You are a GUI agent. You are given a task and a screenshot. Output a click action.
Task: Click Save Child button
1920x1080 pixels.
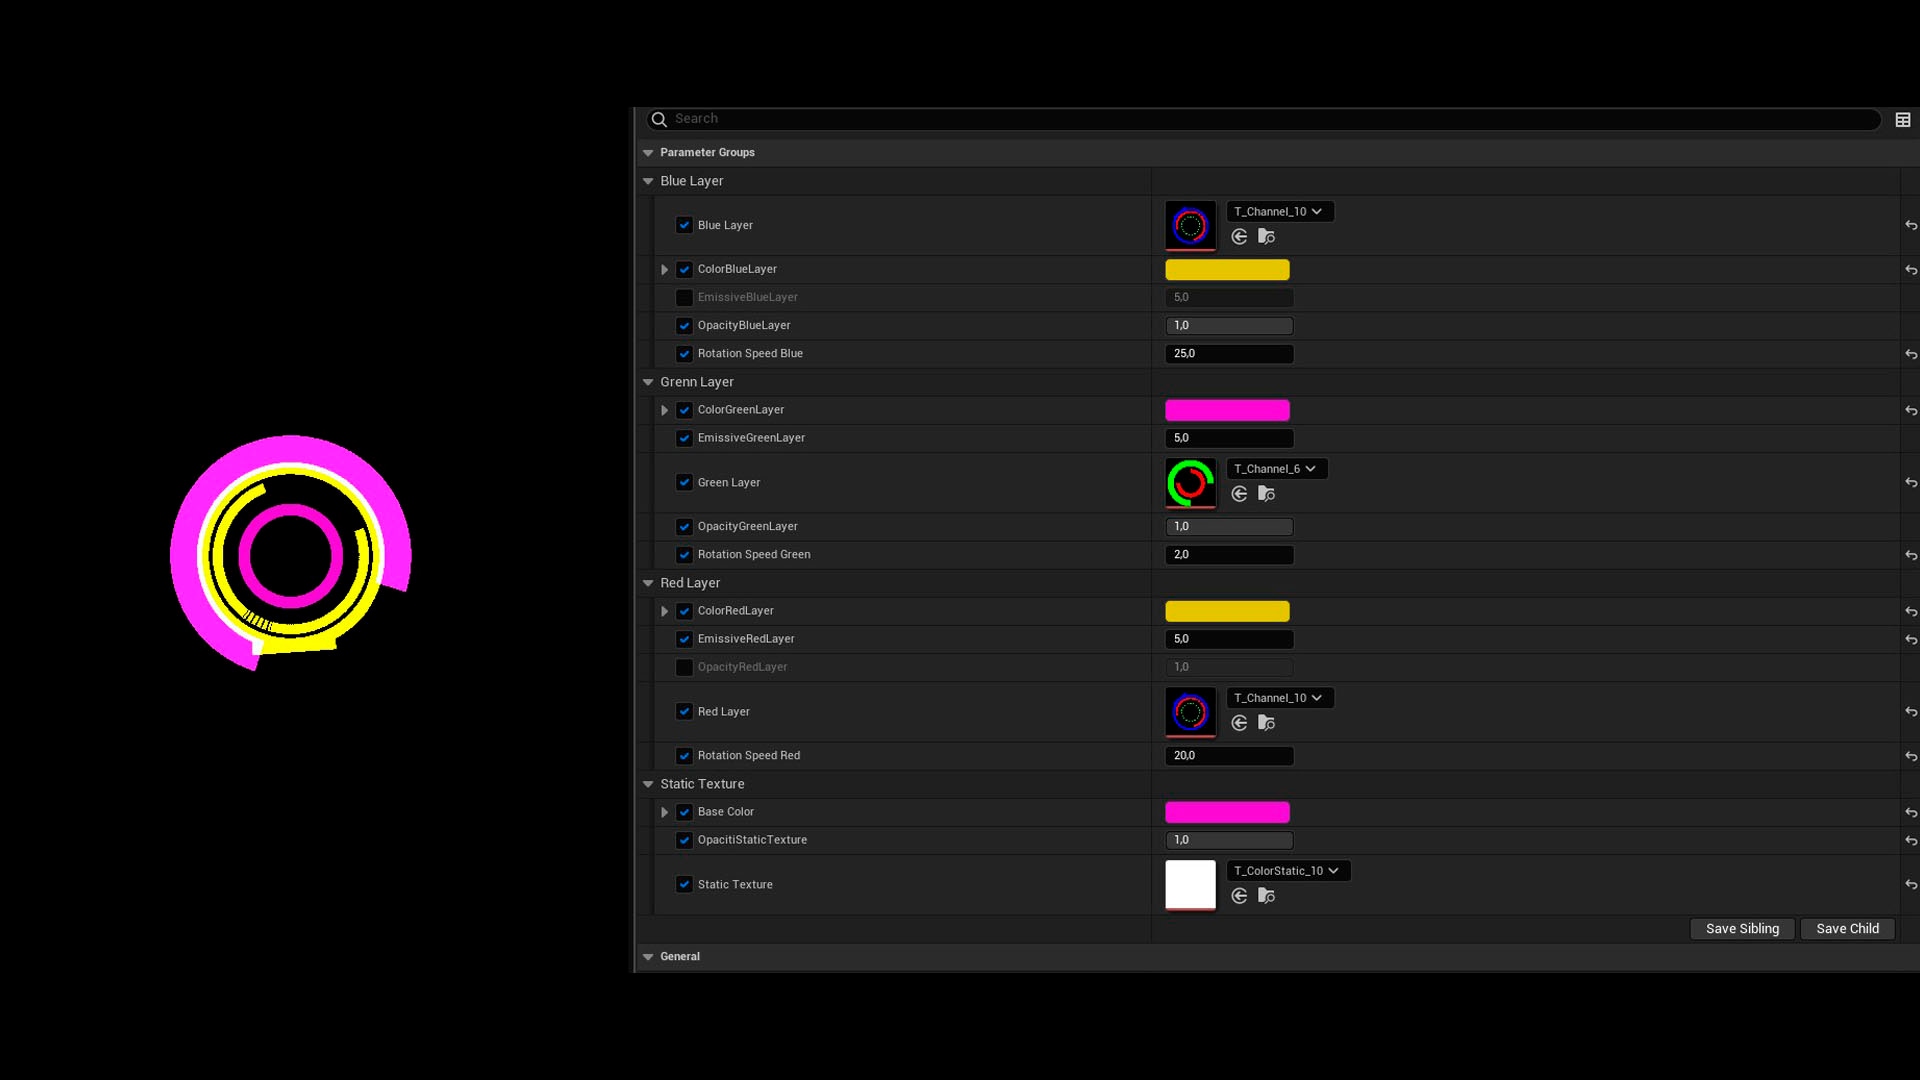[1847, 928]
